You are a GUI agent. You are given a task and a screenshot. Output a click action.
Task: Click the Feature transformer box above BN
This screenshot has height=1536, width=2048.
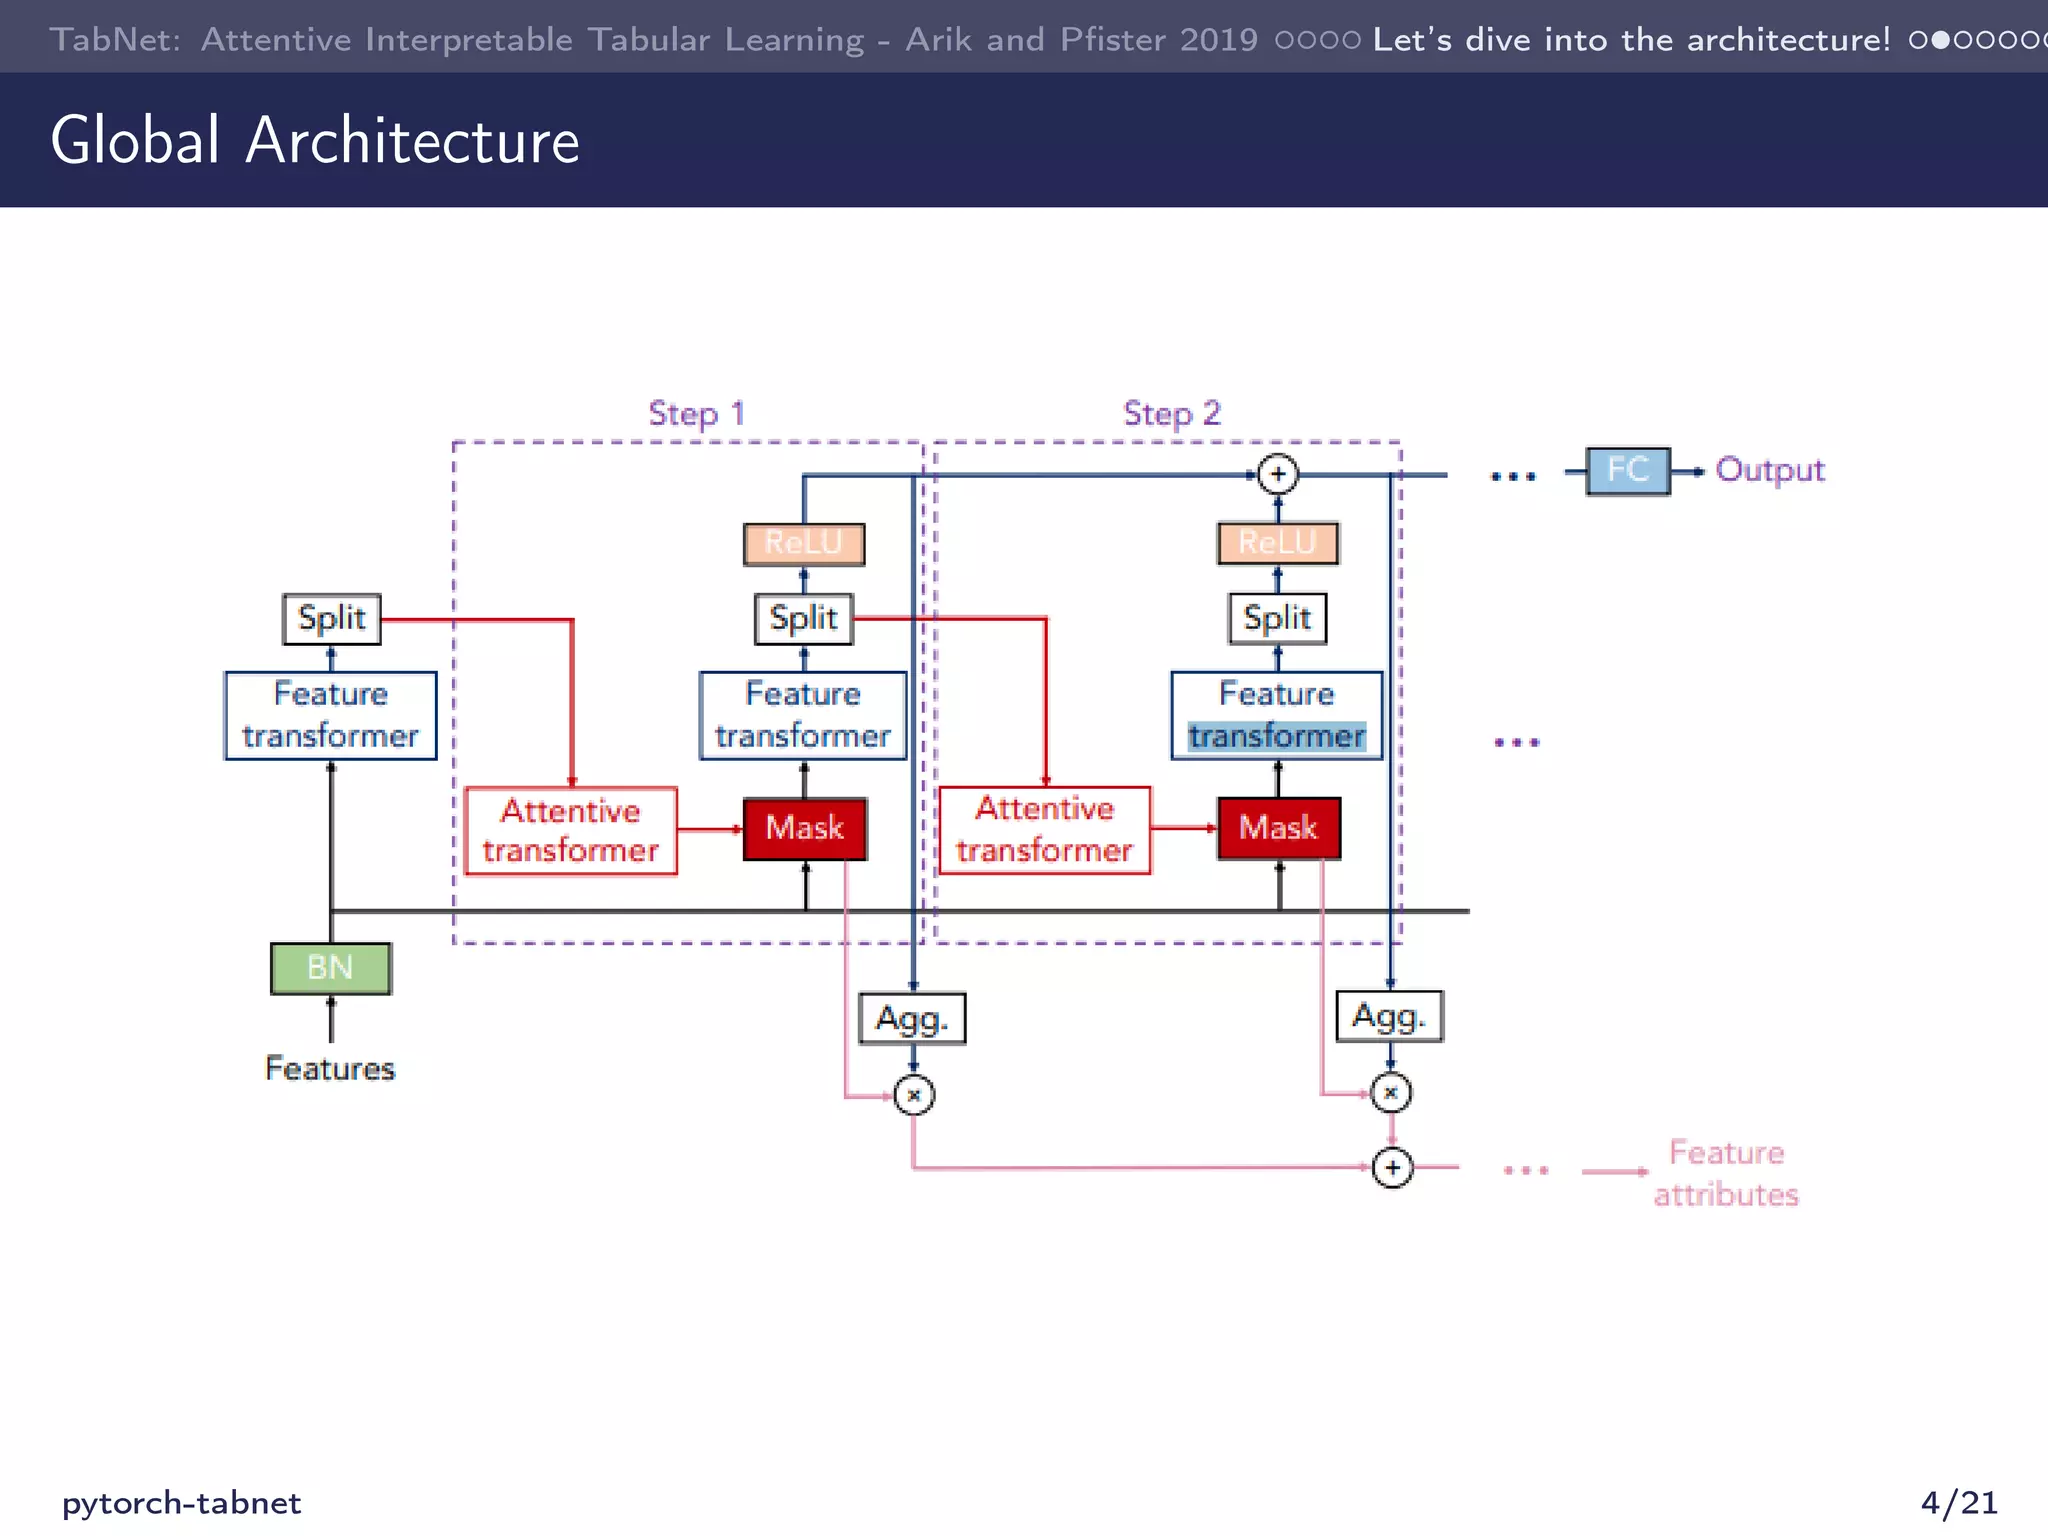(331, 715)
